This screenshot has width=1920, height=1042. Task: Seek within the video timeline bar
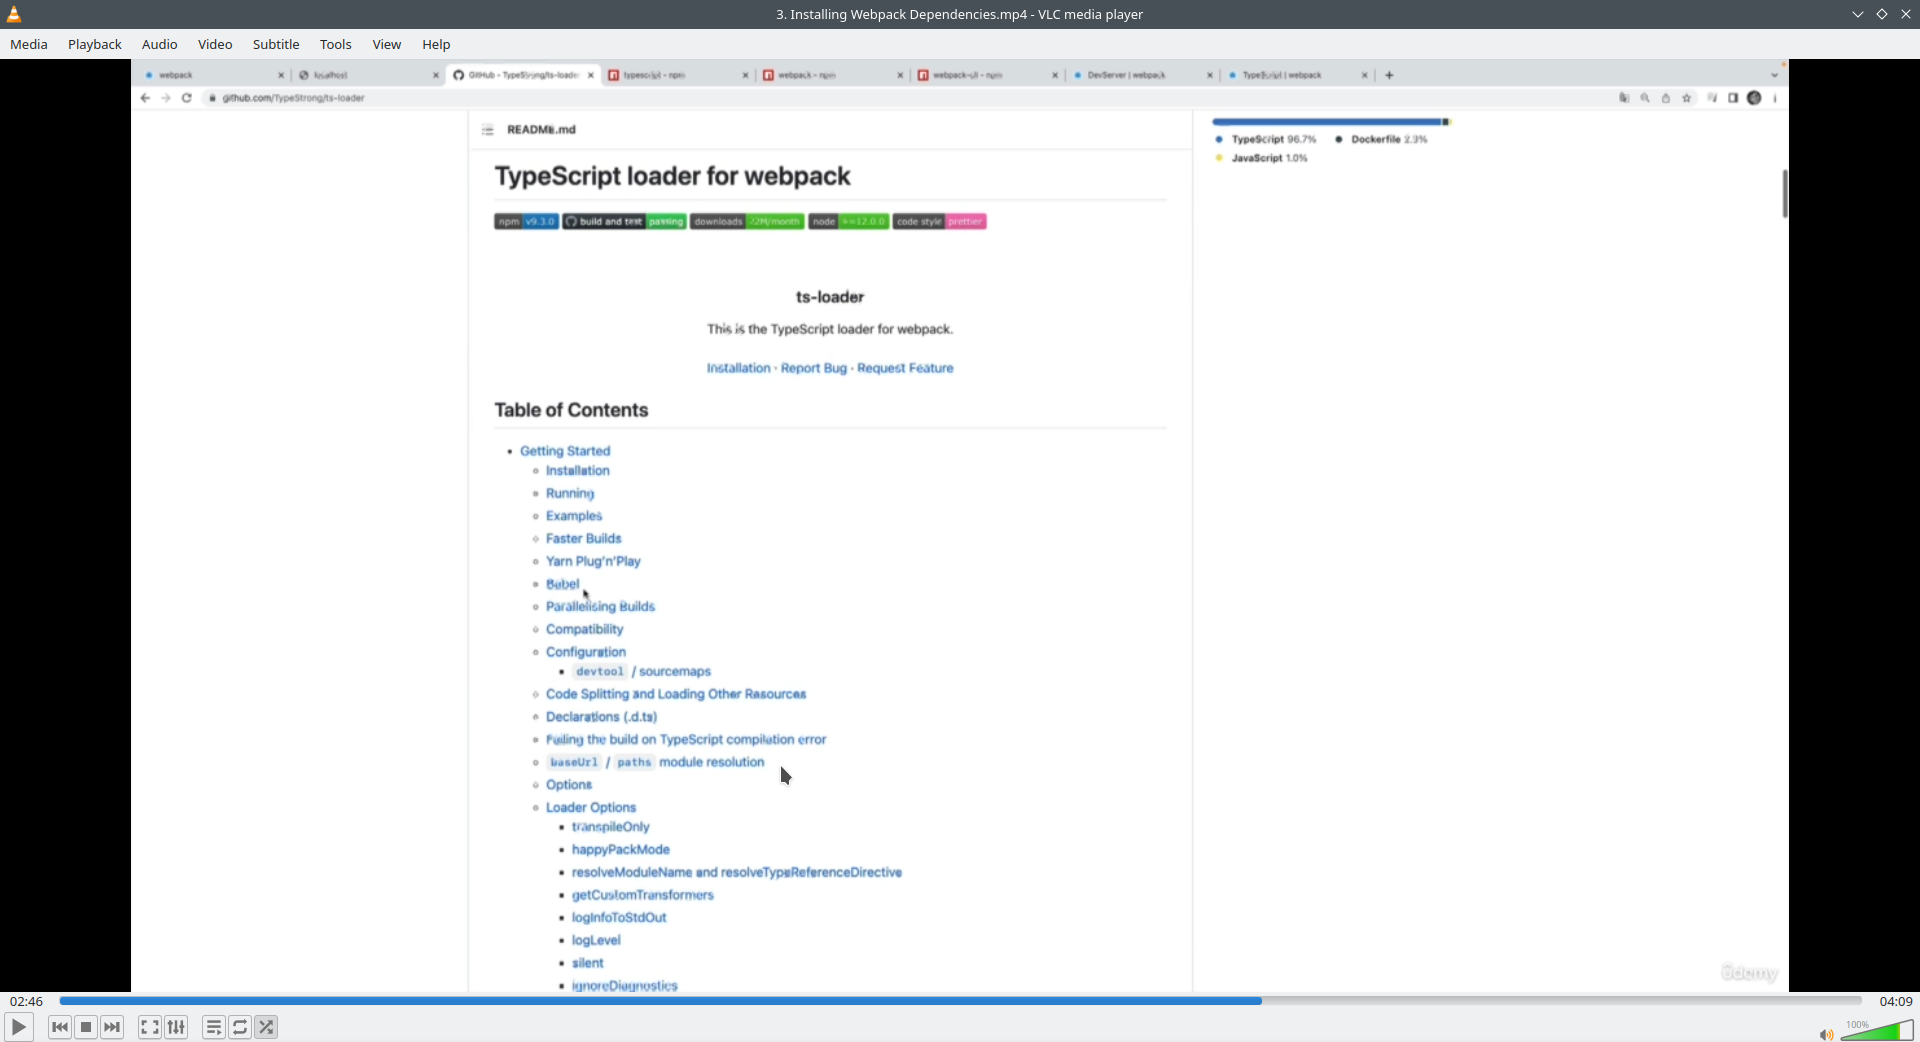click(960, 1001)
